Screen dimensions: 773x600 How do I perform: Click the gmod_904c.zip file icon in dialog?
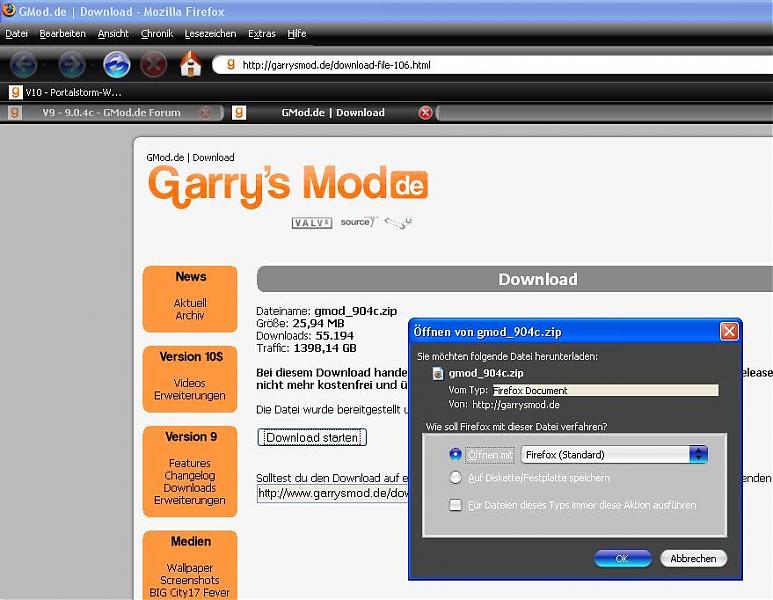(x=437, y=373)
